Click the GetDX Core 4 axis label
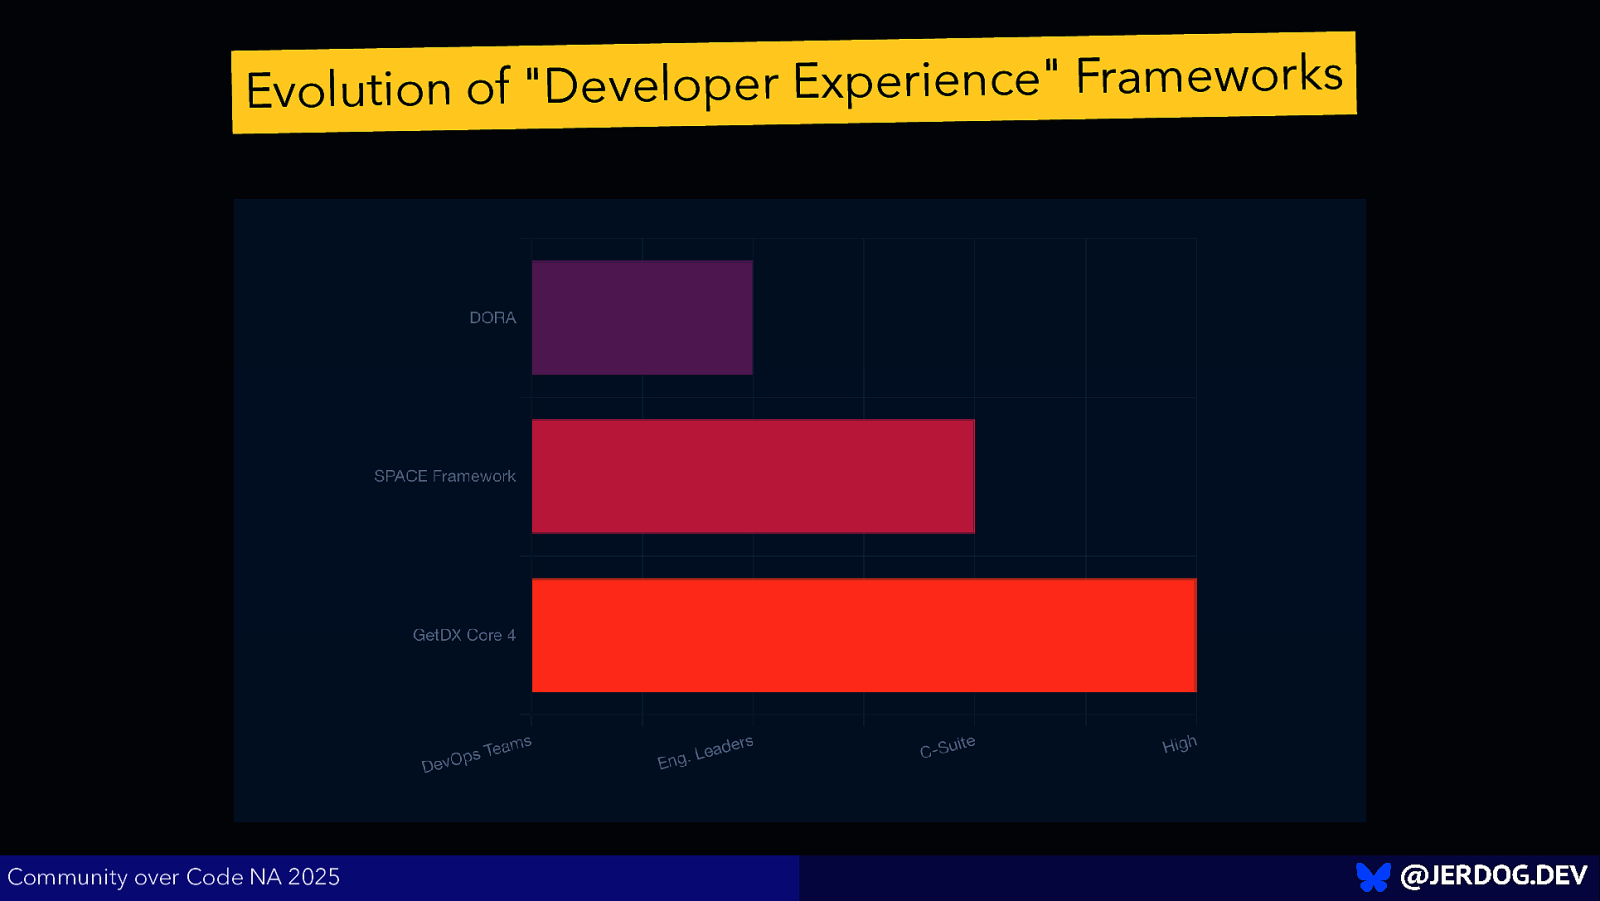The height and width of the screenshot is (901, 1600). click(464, 635)
